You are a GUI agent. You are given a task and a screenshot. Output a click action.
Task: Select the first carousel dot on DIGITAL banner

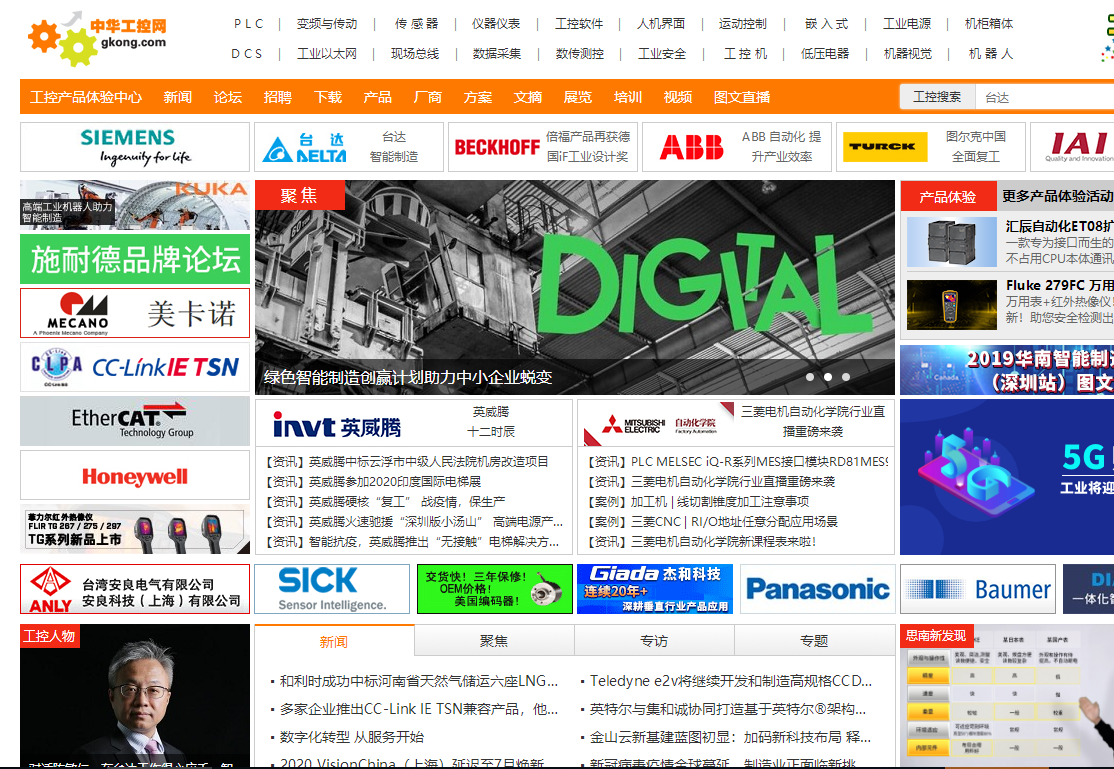coord(810,377)
